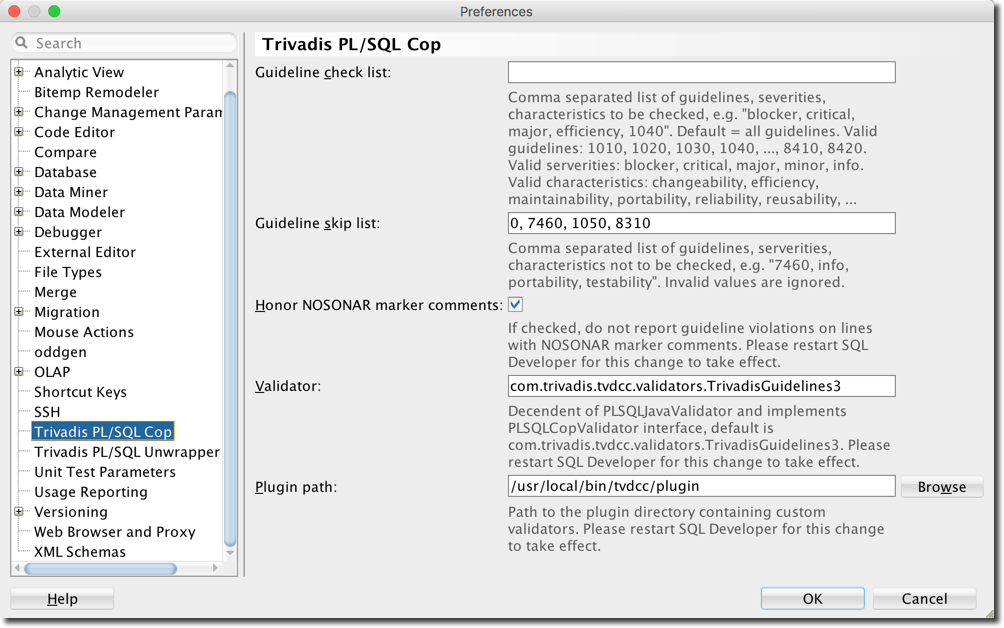Viewport: 1004px width, 628px height.
Task: Click the tree vertical scrollbar thumb
Action: click(x=230, y=318)
